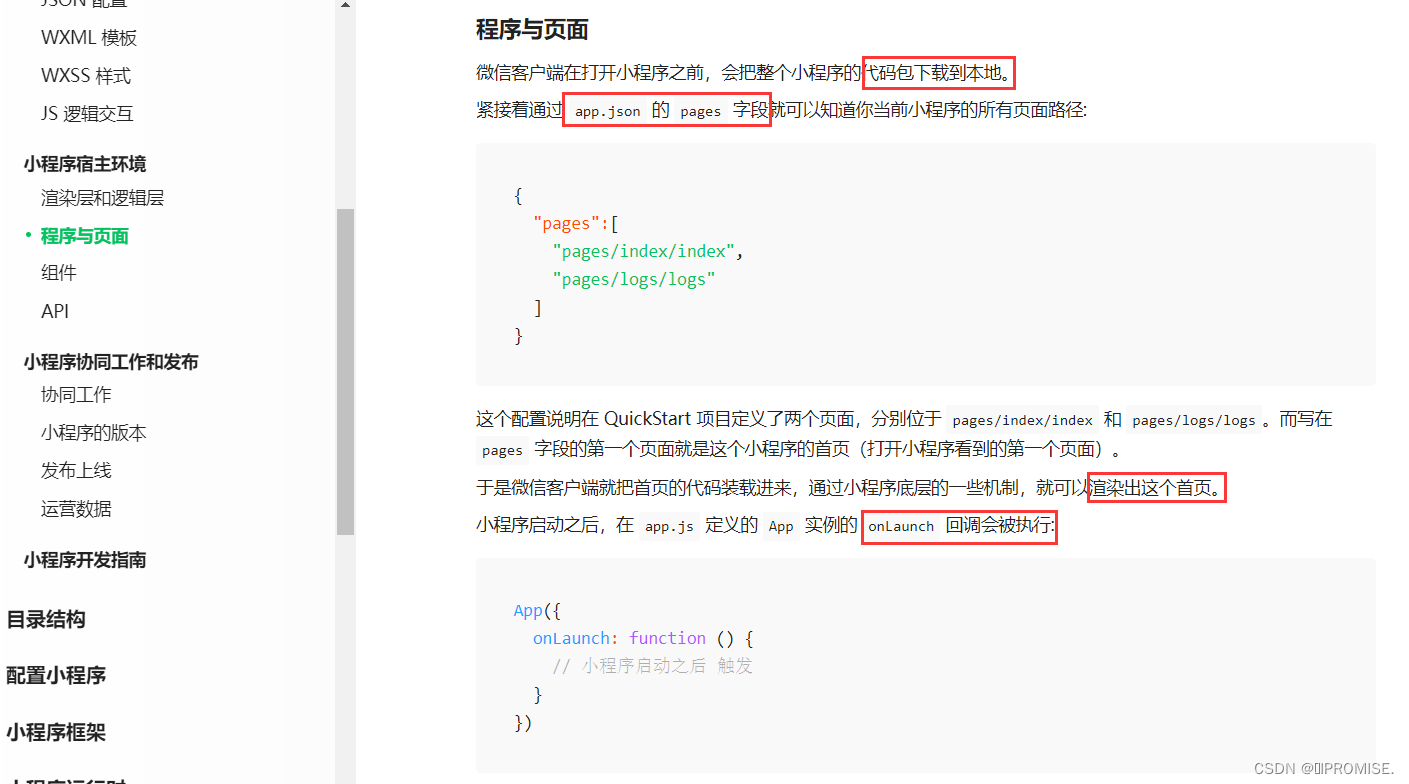Click "pages/logs/logs" string in code block
This screenshot has height=784, width=1409.
point(634,280)
